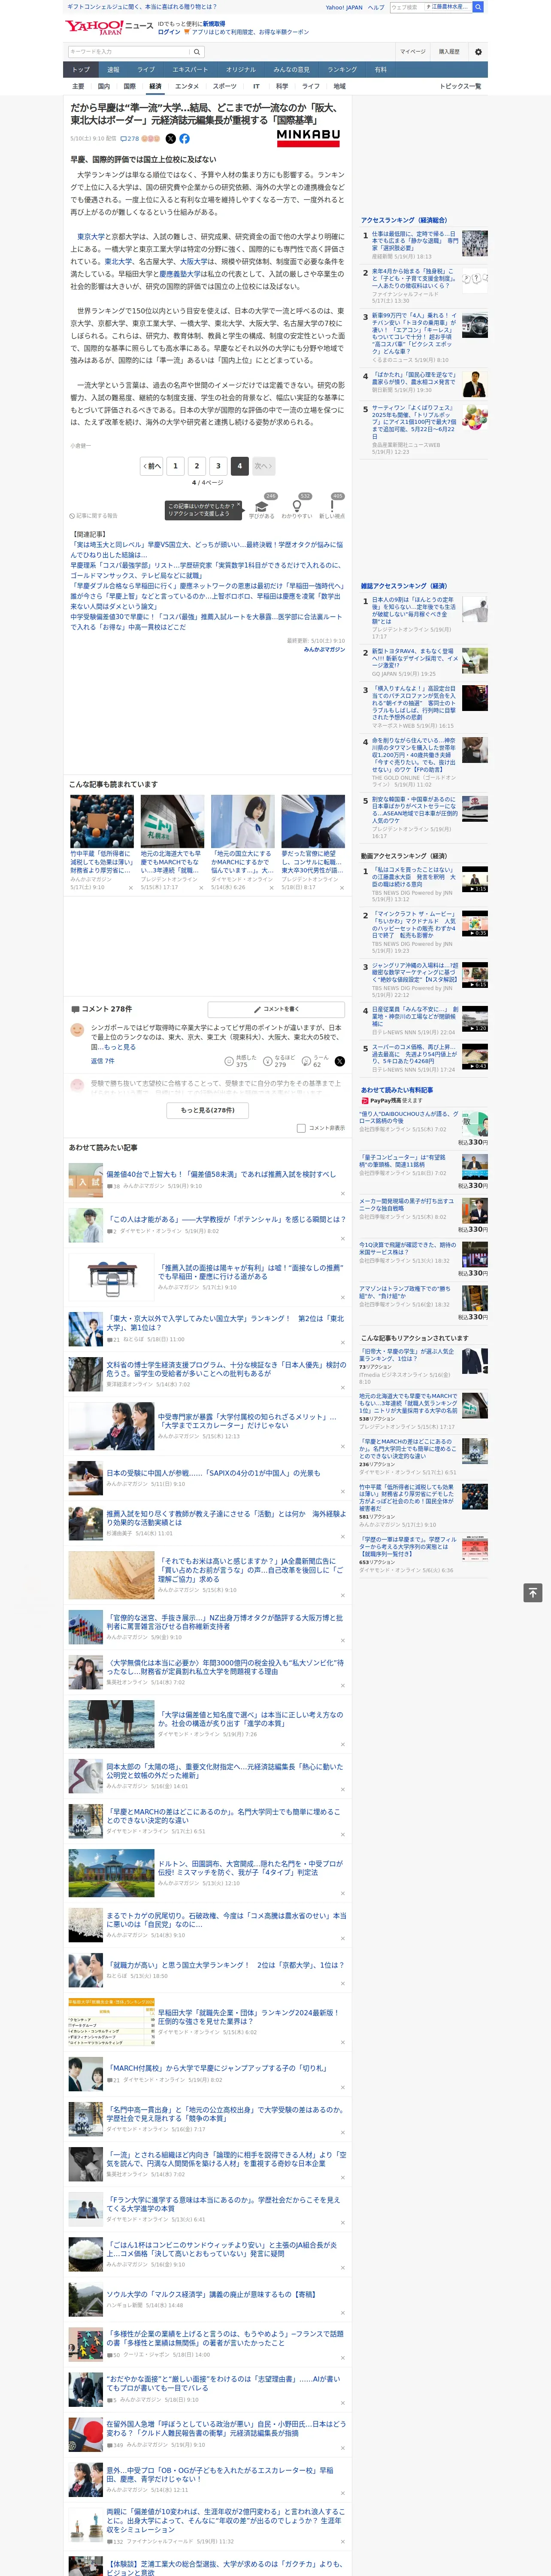
Task: Click なるほど reaction on first comment
Action: [268, 1060]
